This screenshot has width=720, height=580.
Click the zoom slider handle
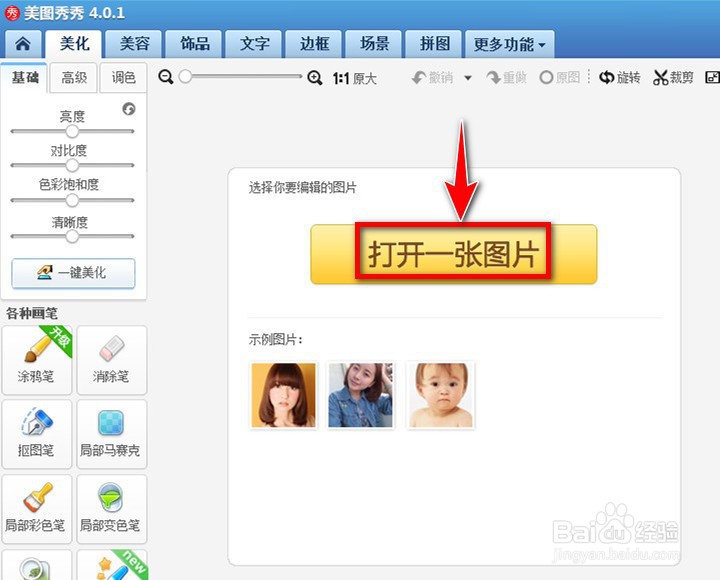point(185,77)
